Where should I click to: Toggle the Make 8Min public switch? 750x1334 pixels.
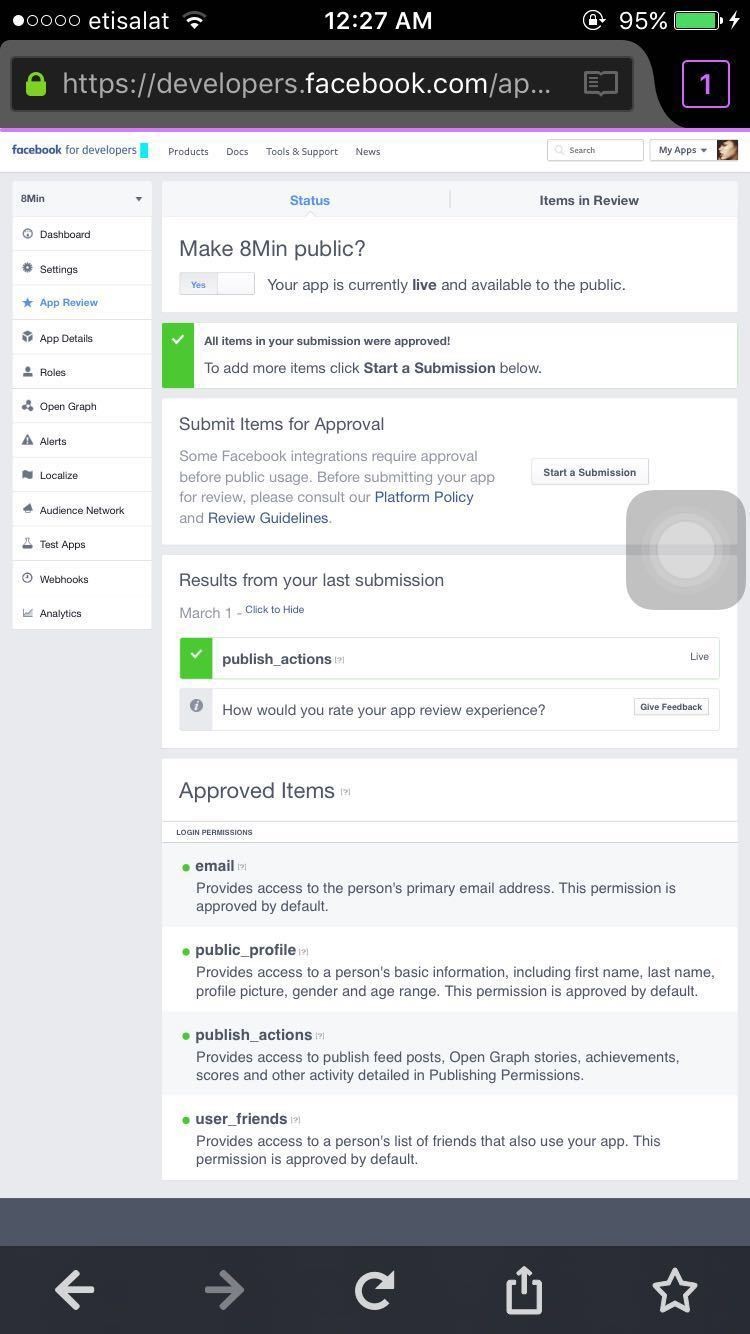click(217, 284)
